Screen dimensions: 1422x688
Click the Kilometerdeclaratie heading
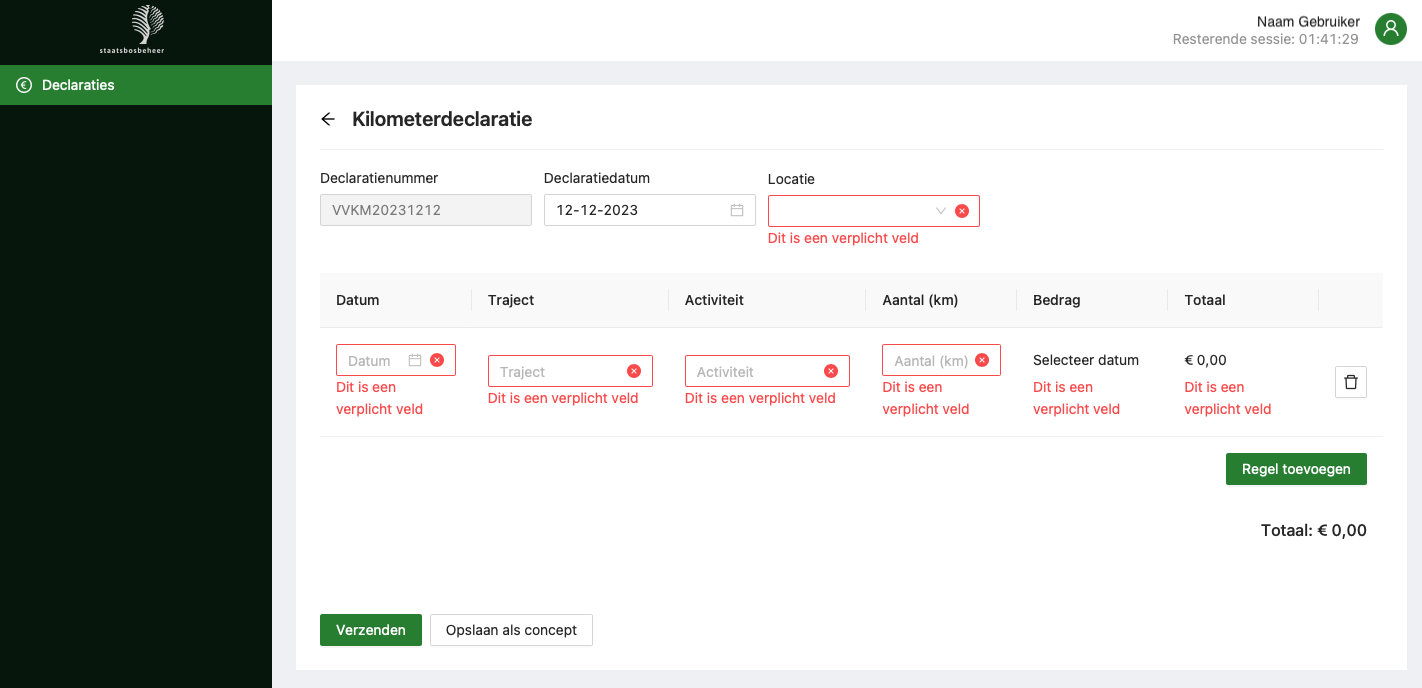click(442, 119)
